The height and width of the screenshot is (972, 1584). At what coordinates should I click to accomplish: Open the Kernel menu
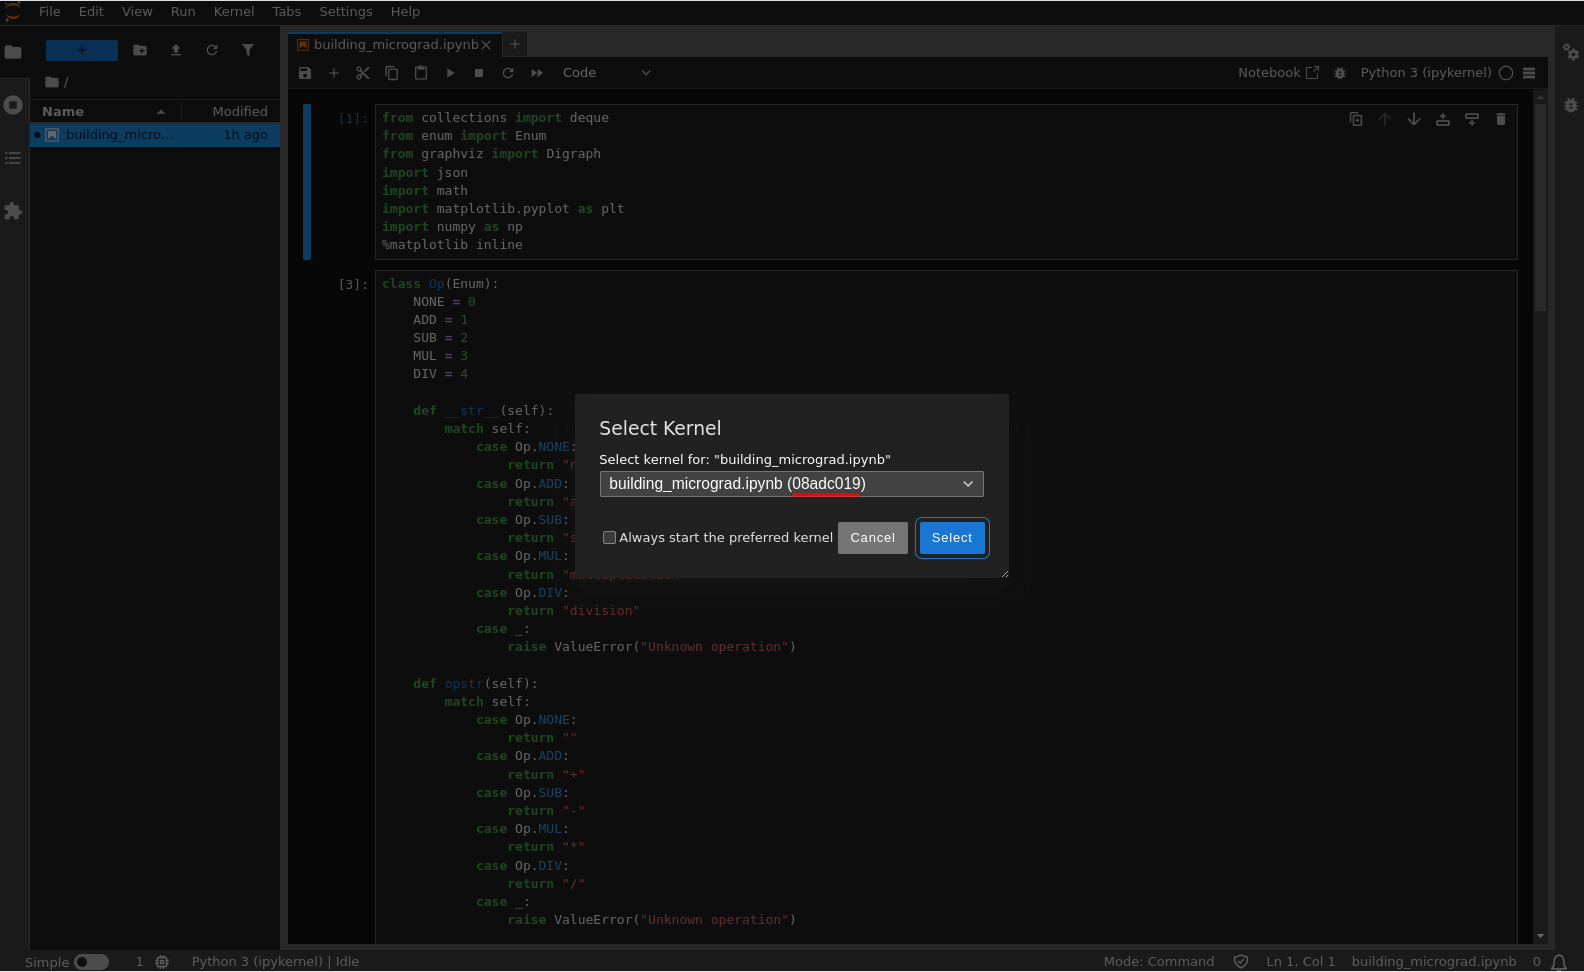point(234,12)
